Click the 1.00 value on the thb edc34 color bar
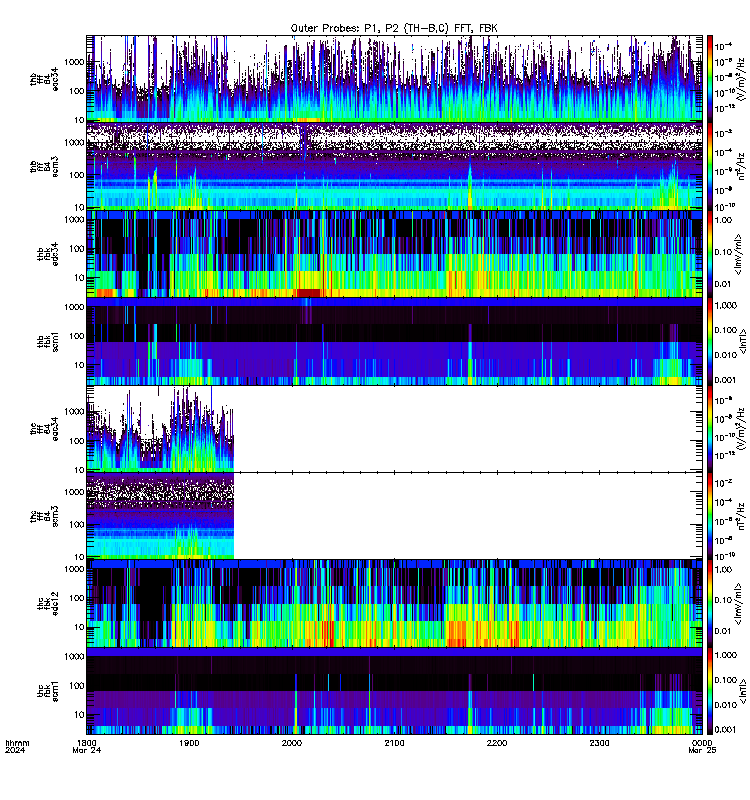The height and width of the screenshot is (800, 750). 723,220
